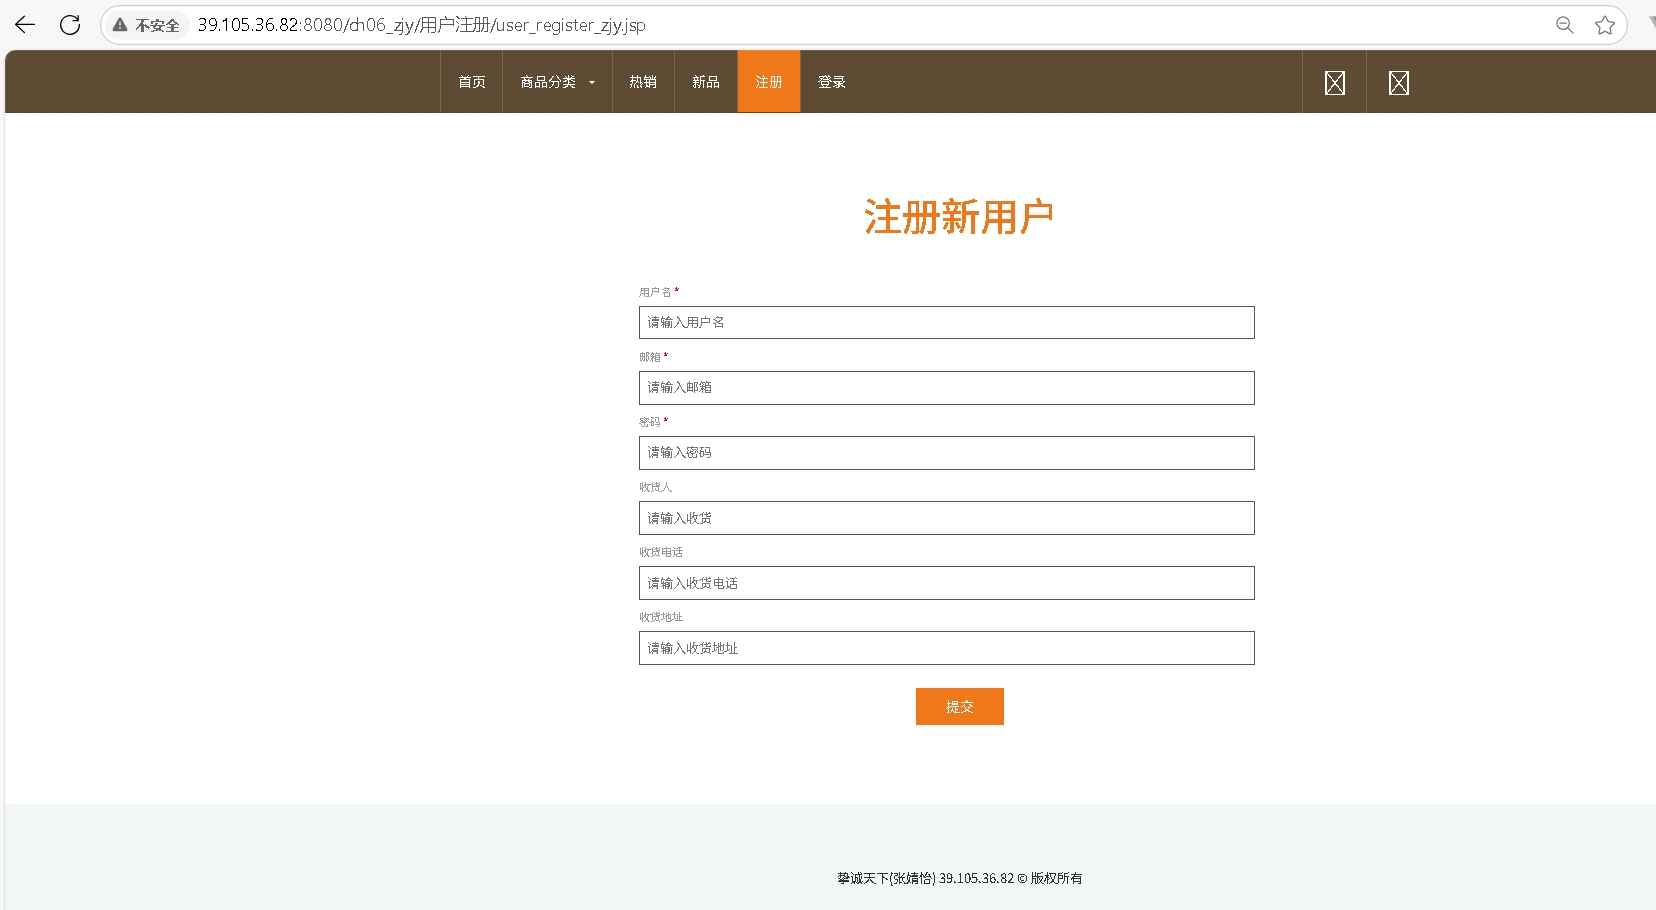This screenshot has height=910, width=1656.
Task: Click the 请输入收货地址 address field
Action: [946, 648]
